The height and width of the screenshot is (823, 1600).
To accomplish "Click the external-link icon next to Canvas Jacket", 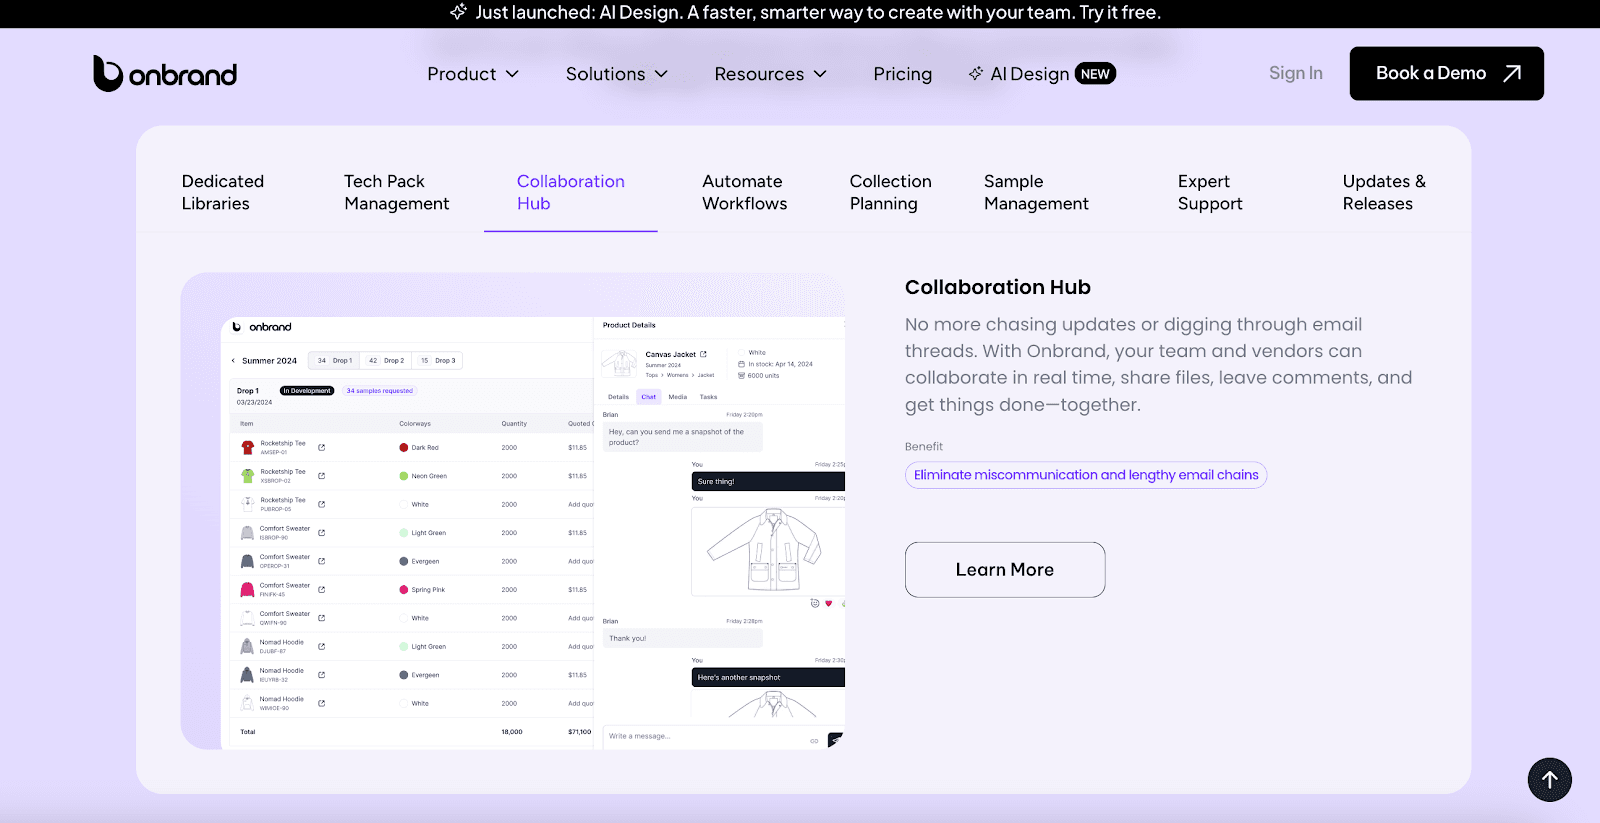I will (703, 354).
